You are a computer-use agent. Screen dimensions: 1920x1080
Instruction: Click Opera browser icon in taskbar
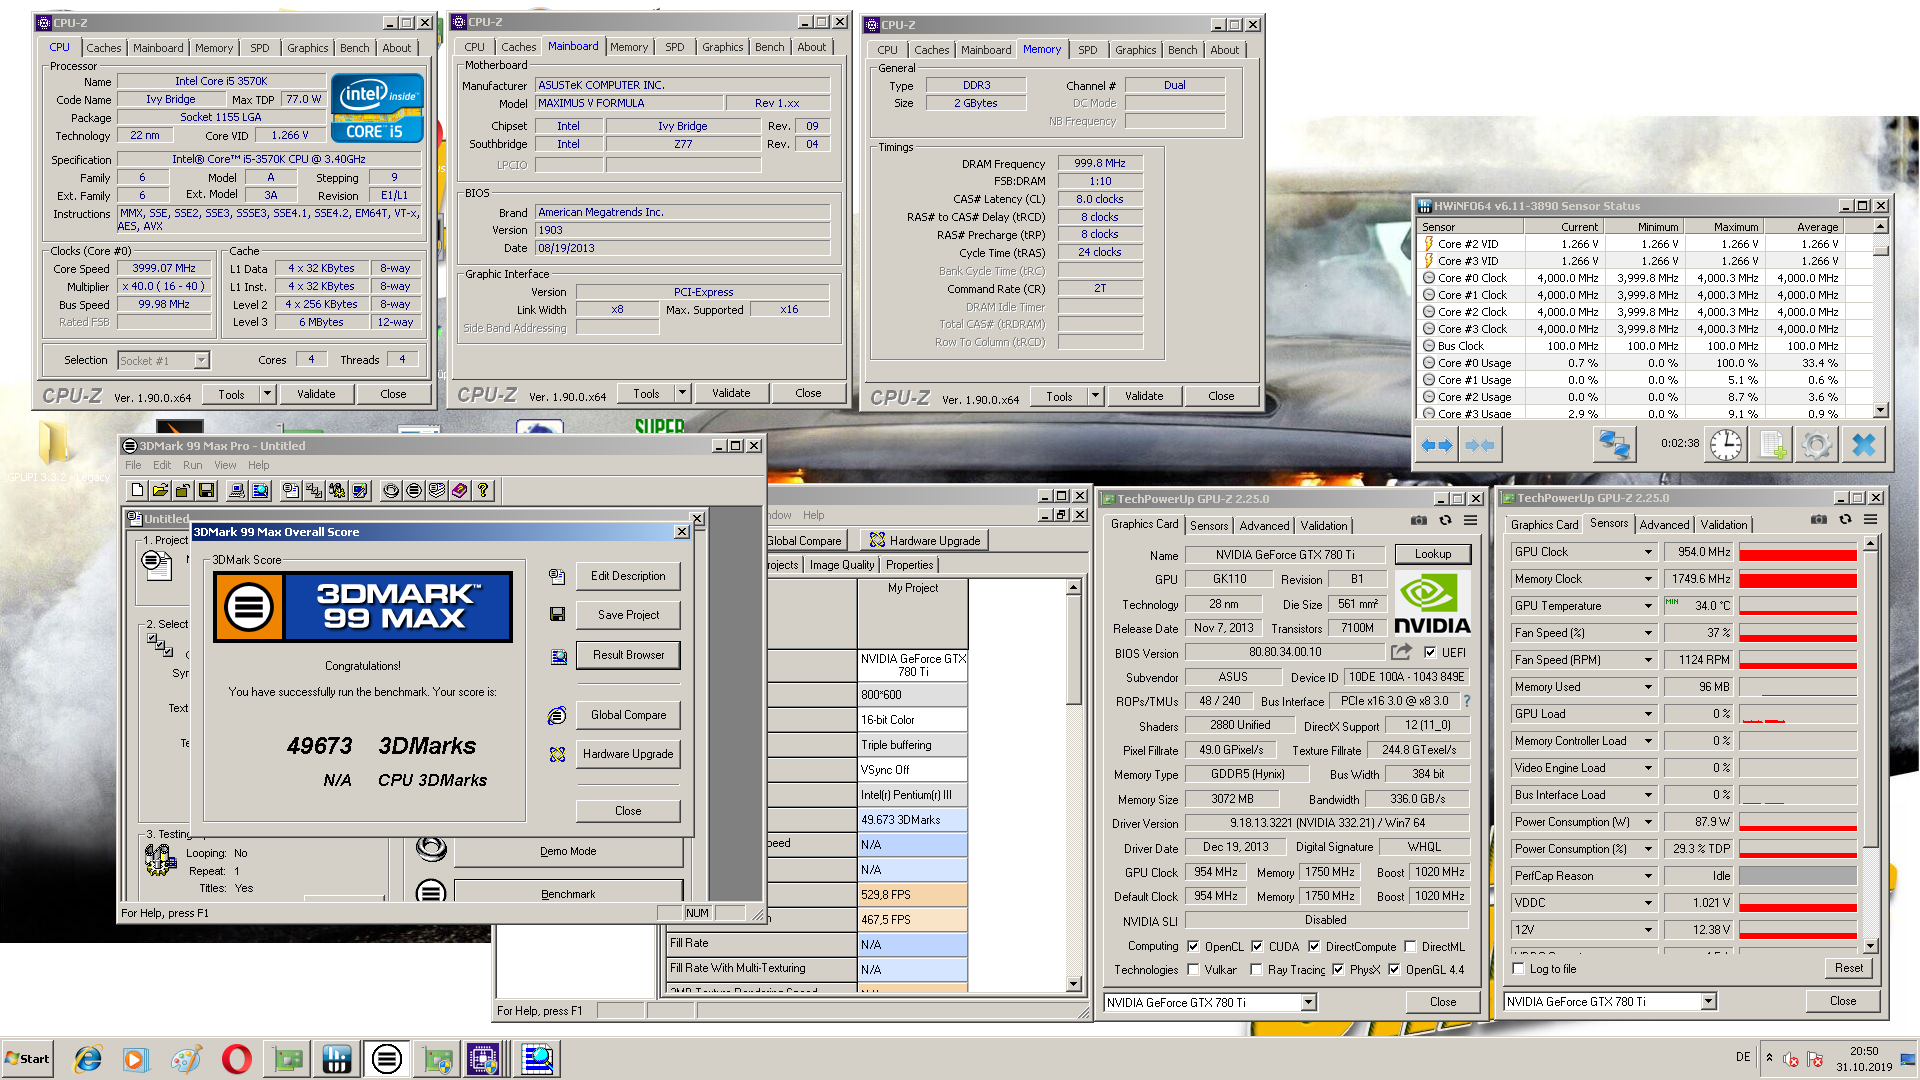coord(236,1059)
